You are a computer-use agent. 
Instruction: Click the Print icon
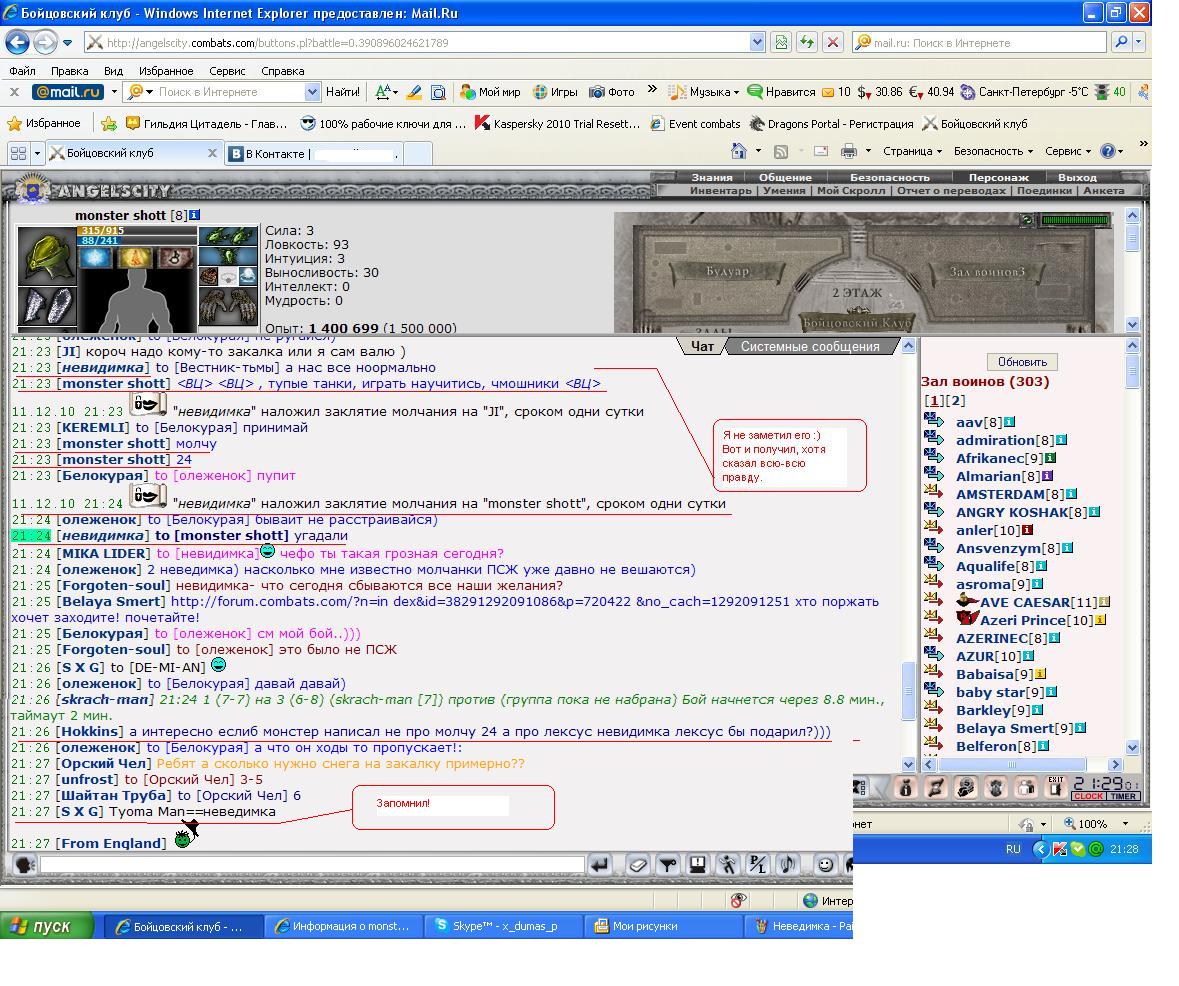849,151
